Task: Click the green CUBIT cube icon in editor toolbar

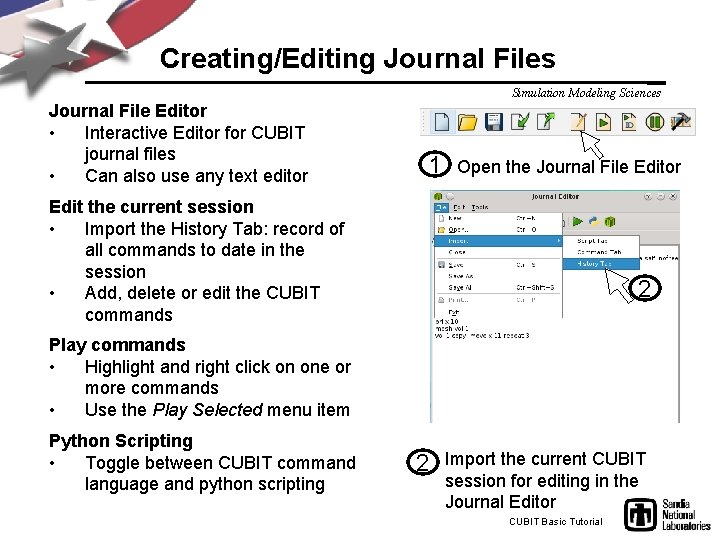Action: pyautogui.click(x=610, y=222)
